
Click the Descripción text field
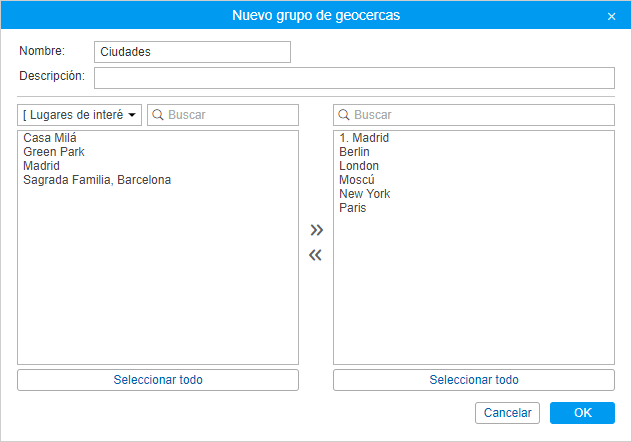[354, 78]
